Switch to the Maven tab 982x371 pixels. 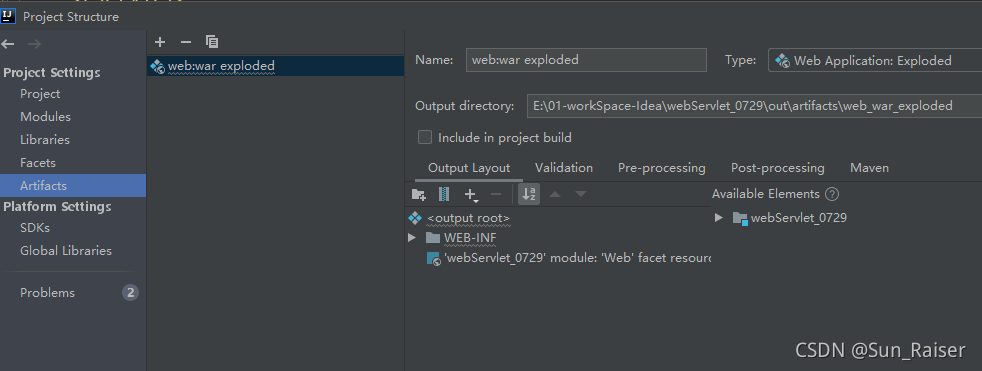869,168
